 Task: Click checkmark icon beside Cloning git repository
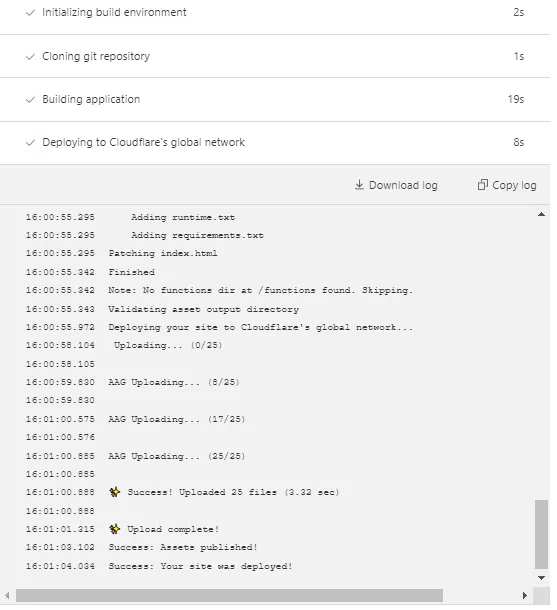click(x=30, y=57)
